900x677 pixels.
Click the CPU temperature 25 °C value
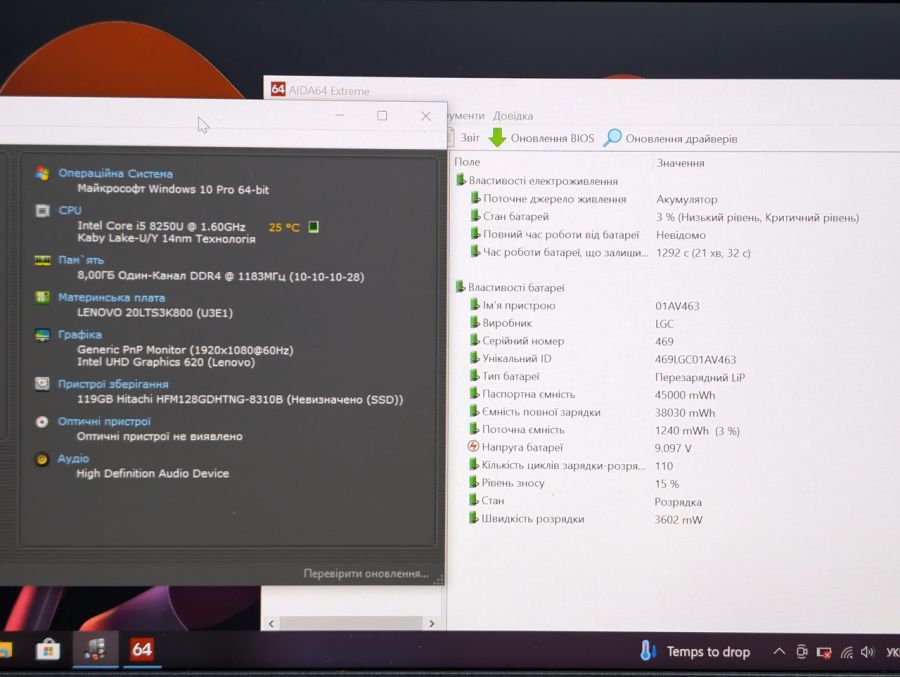click(284, 227)
